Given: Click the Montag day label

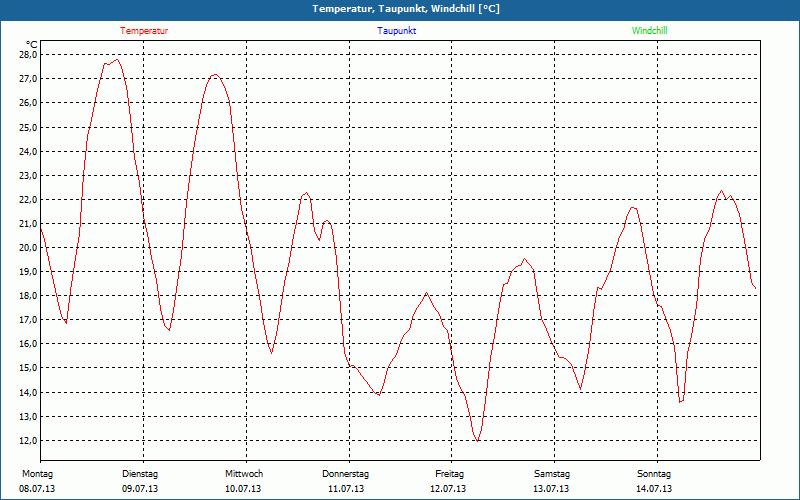Looking at the screenshot, I should (x=37, y=474).
